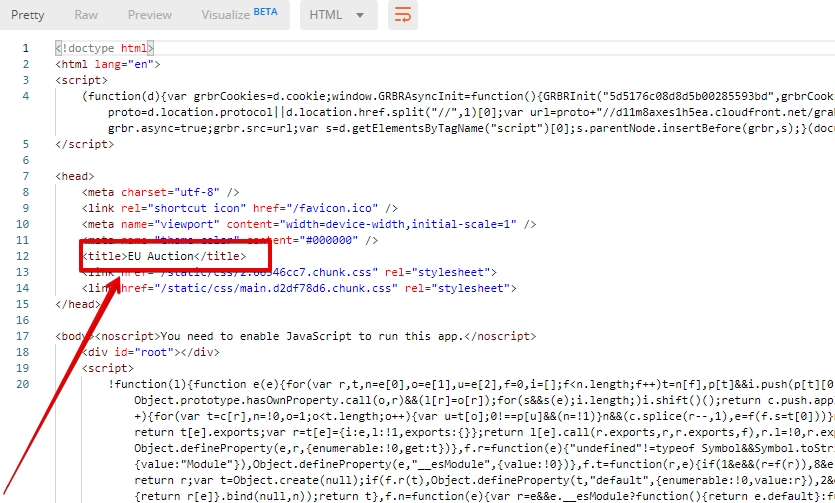The width and height of the screenshot is (835, 503).
Task: Click the opening head tag
Action: (x=75, y=176)
